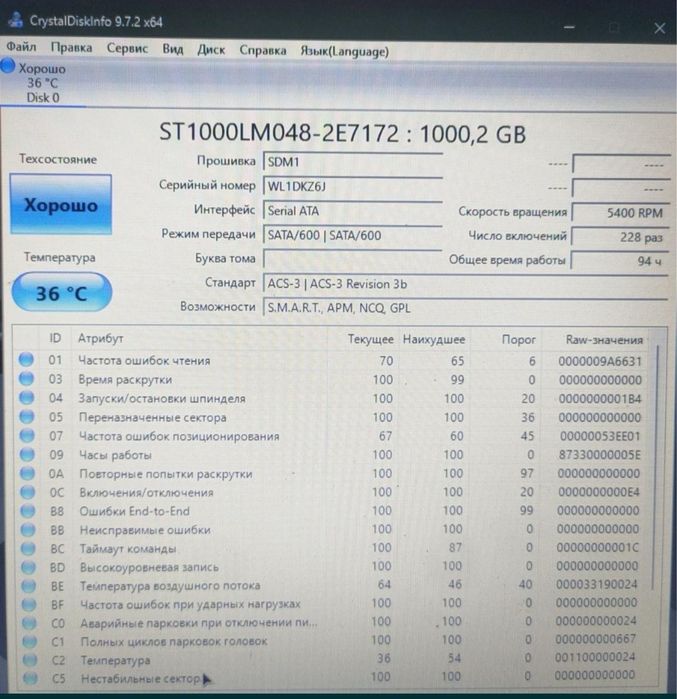
Task: Click status dot for attribute C0
Action: (29, 623)
